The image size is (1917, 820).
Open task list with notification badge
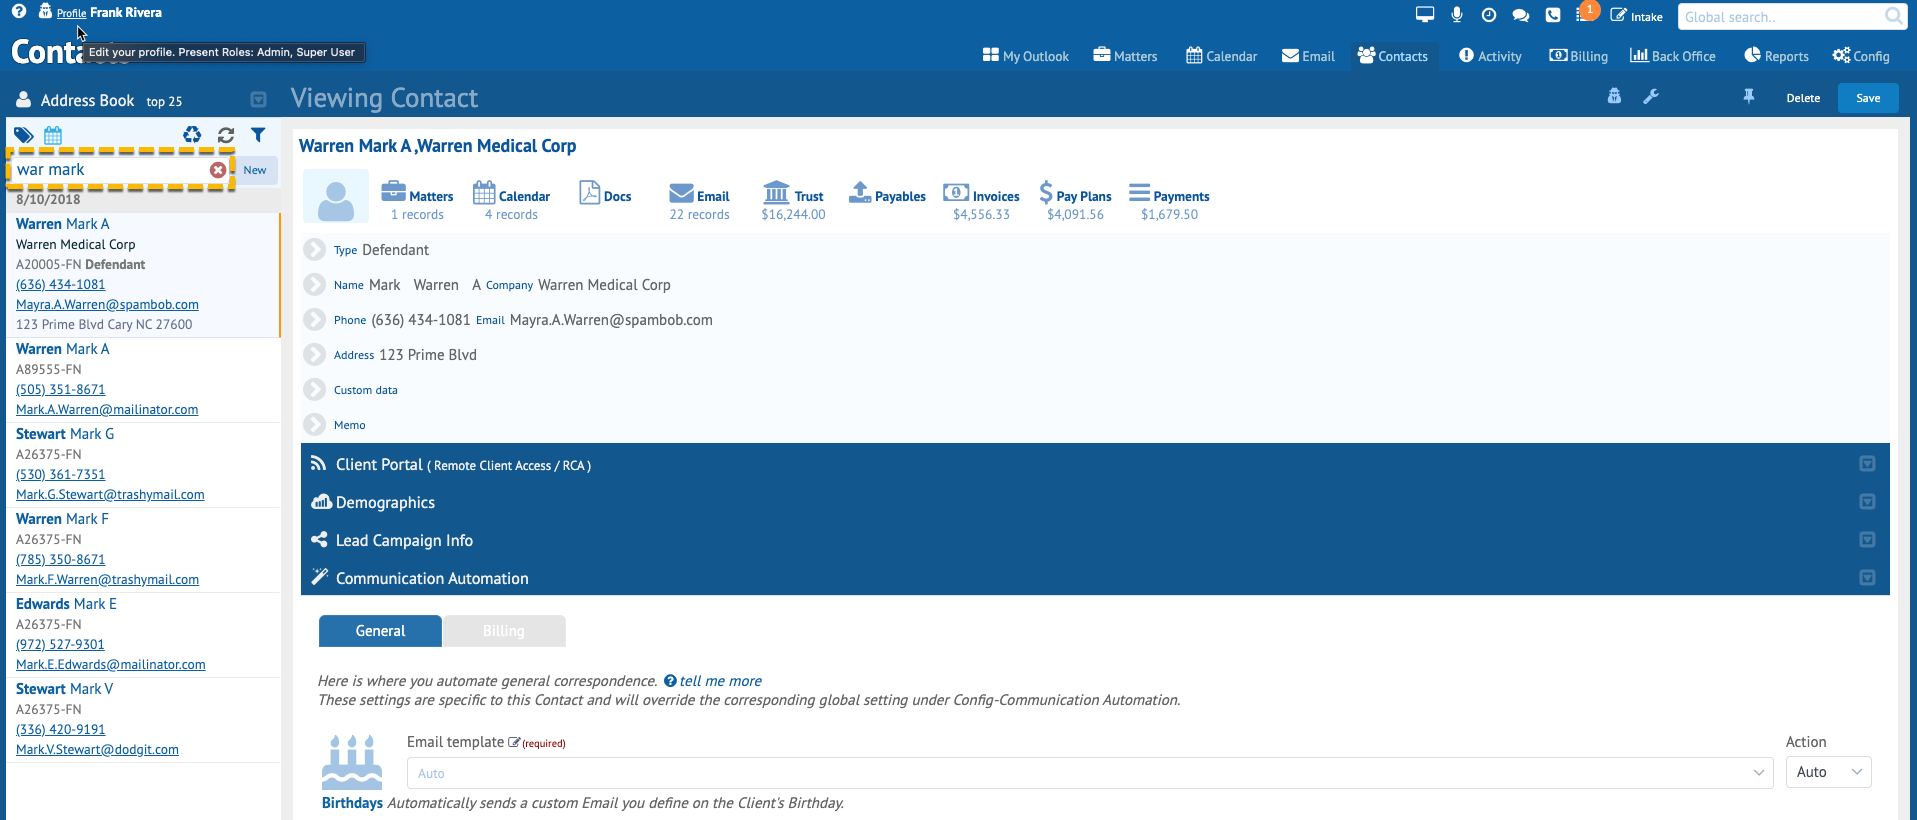1585,13
